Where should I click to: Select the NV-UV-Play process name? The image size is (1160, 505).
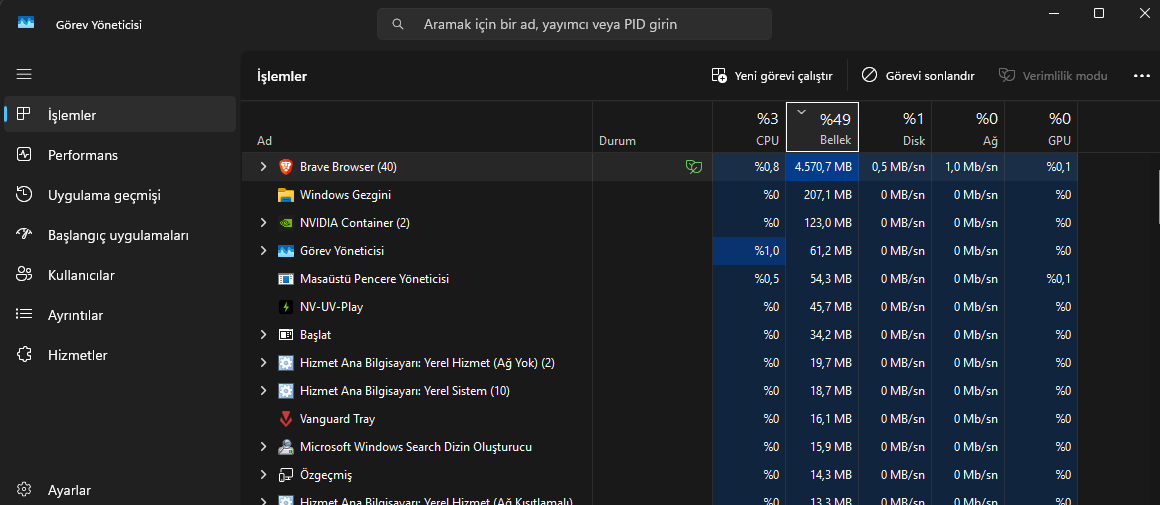coord(331,307)
